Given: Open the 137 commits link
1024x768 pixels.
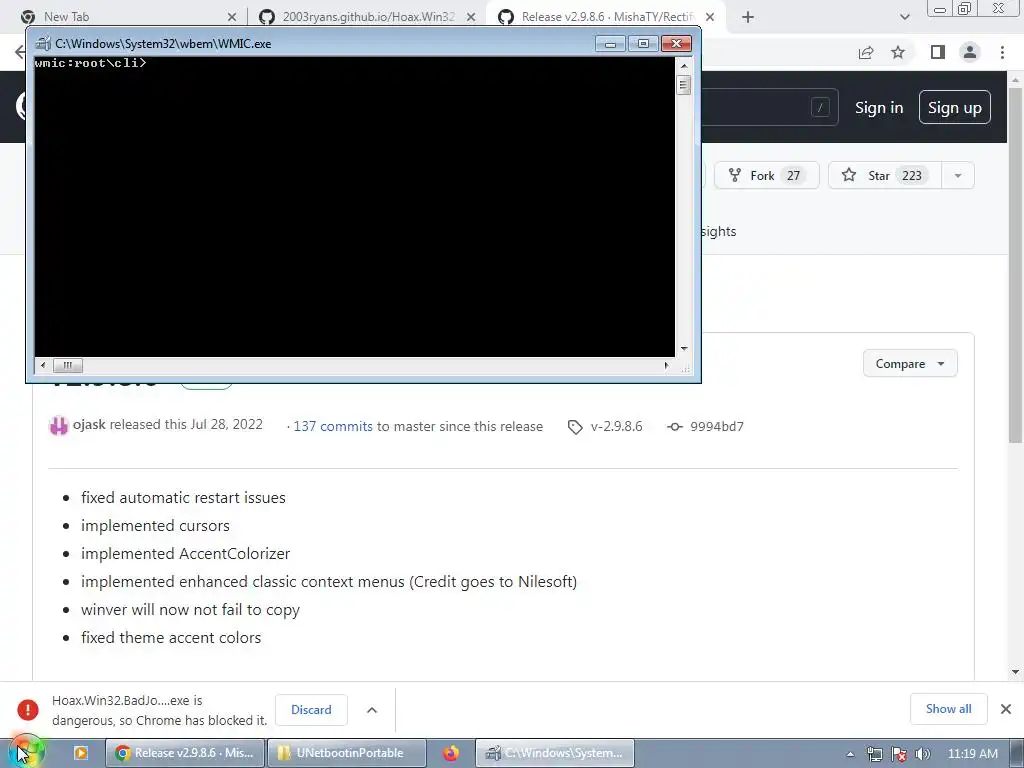Looking at the screenshot, I should pyautogui.click(x=333, y=426).
